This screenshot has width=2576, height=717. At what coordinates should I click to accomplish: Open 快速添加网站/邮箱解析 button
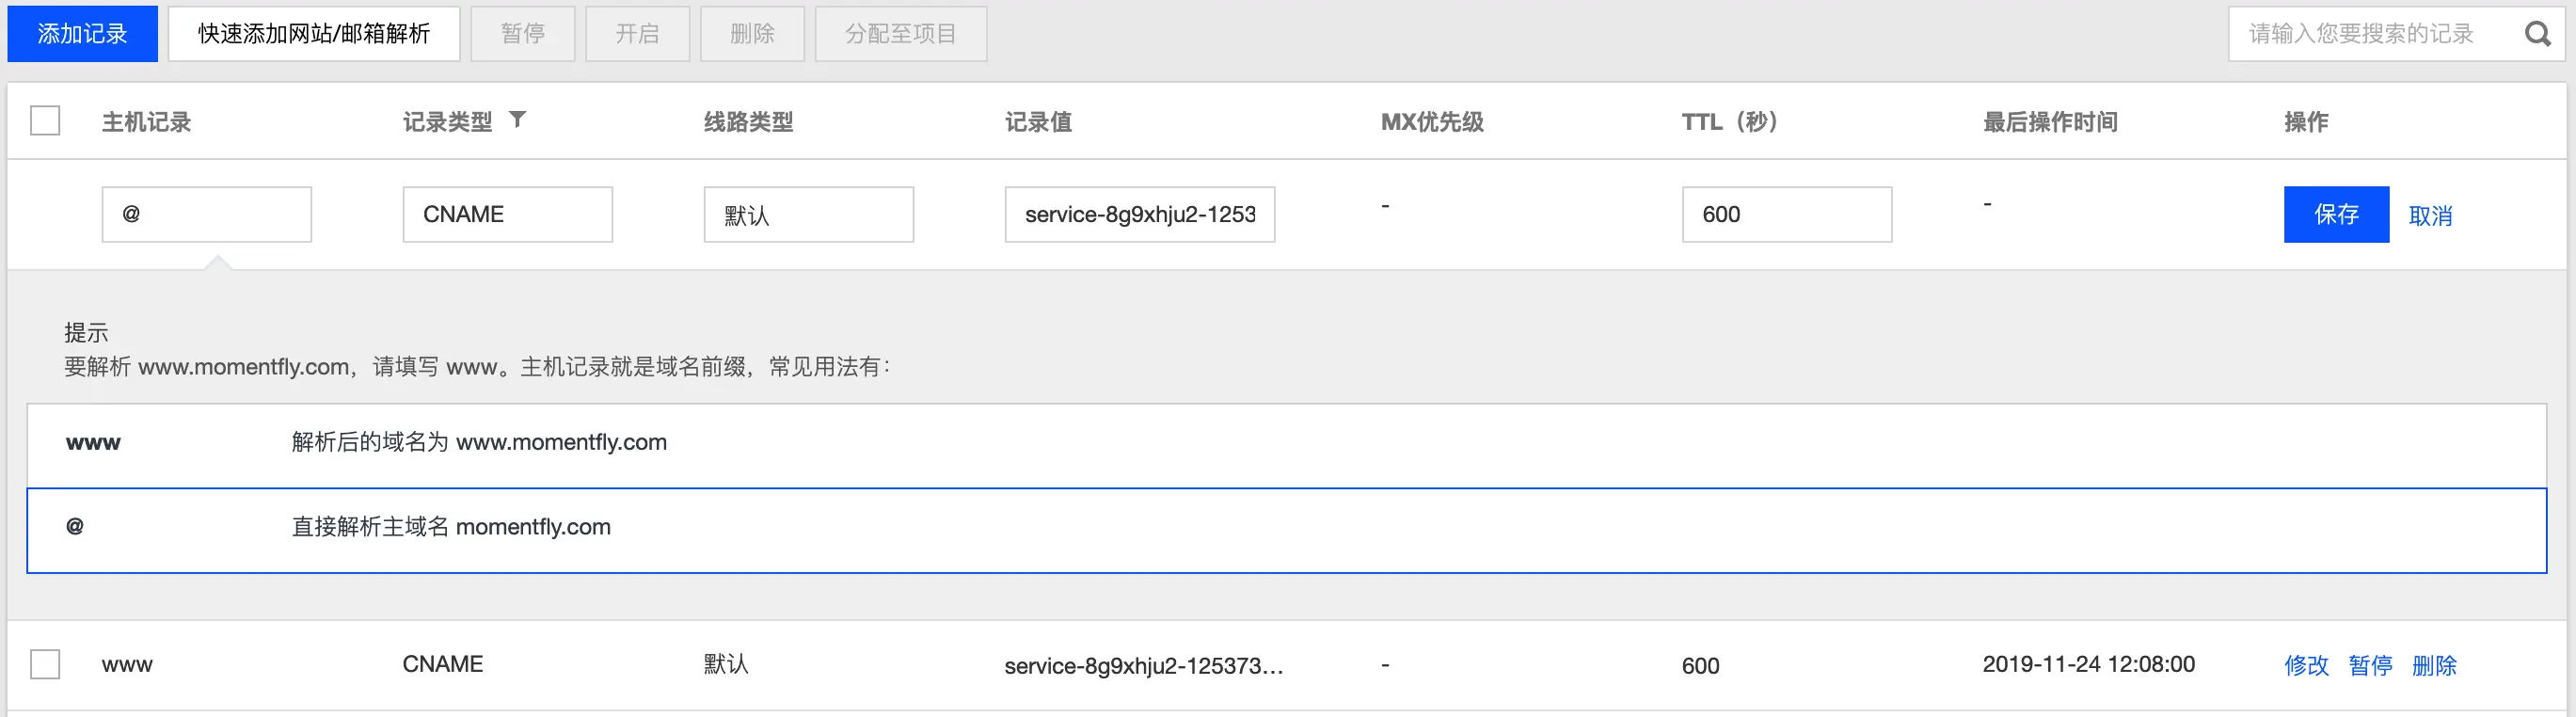tap(314, 34)
